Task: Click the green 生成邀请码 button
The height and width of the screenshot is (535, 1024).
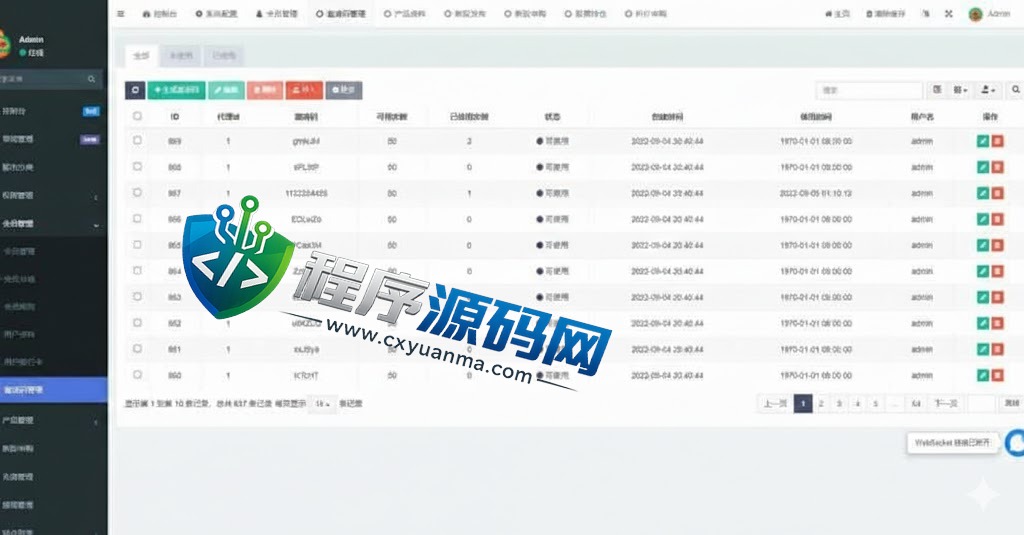Action: click(x=176, y=90)
